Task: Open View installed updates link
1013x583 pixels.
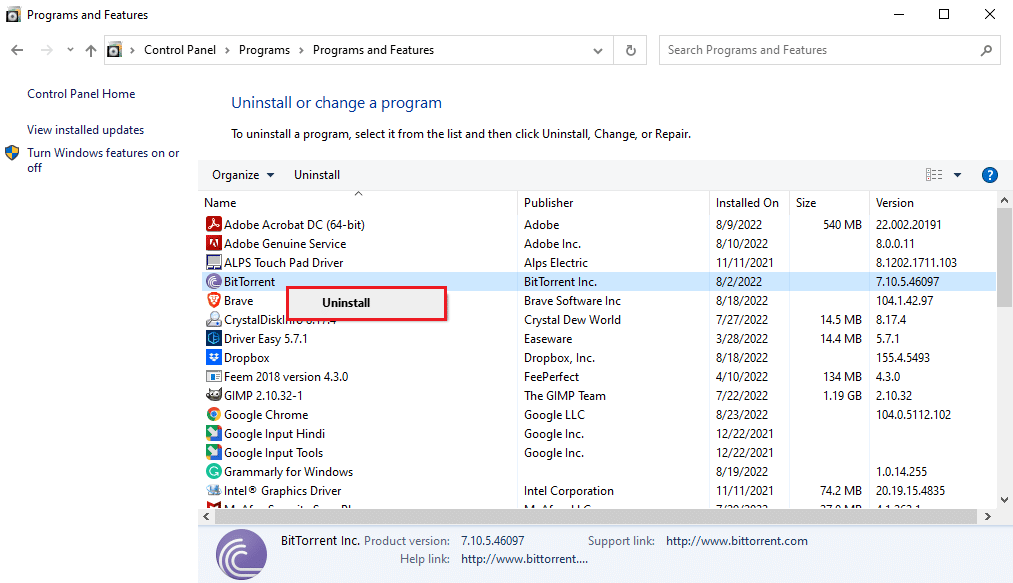Action: point(85,130)
